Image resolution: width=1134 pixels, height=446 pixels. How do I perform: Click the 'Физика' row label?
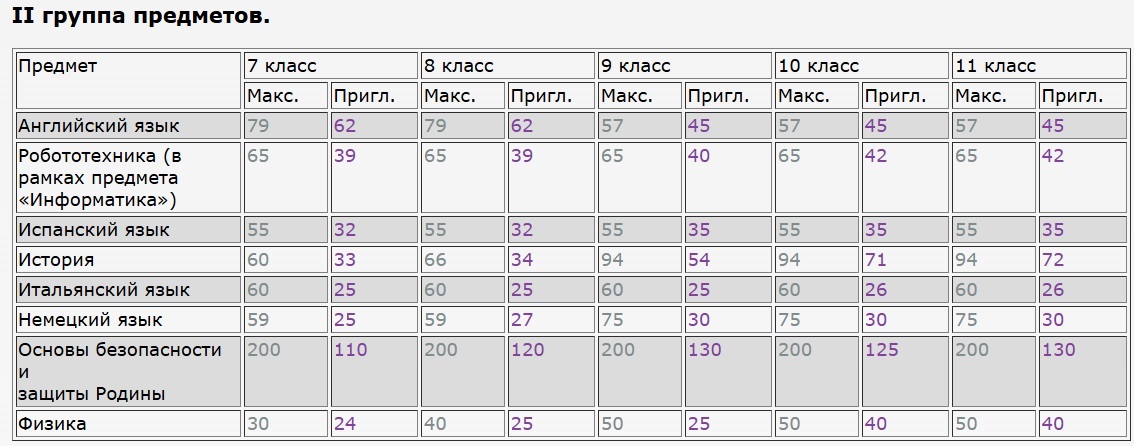(x=52, y=424)
